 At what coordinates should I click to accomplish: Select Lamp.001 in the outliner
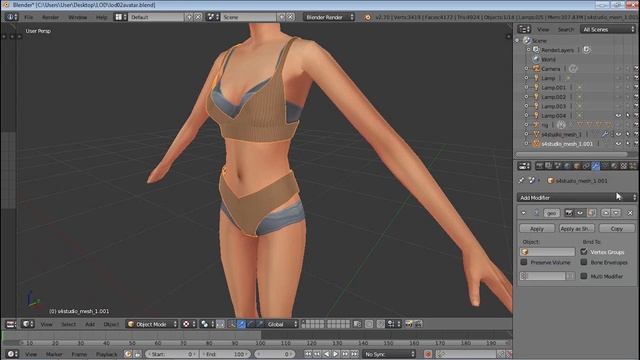(x=553, y=87)
